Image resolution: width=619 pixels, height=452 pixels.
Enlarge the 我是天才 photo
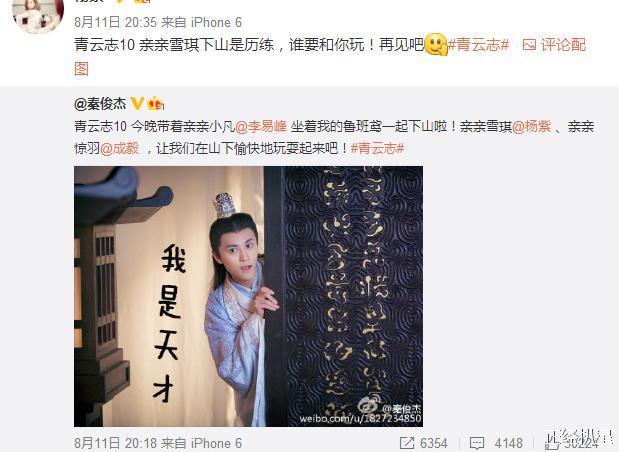[248, 296]
